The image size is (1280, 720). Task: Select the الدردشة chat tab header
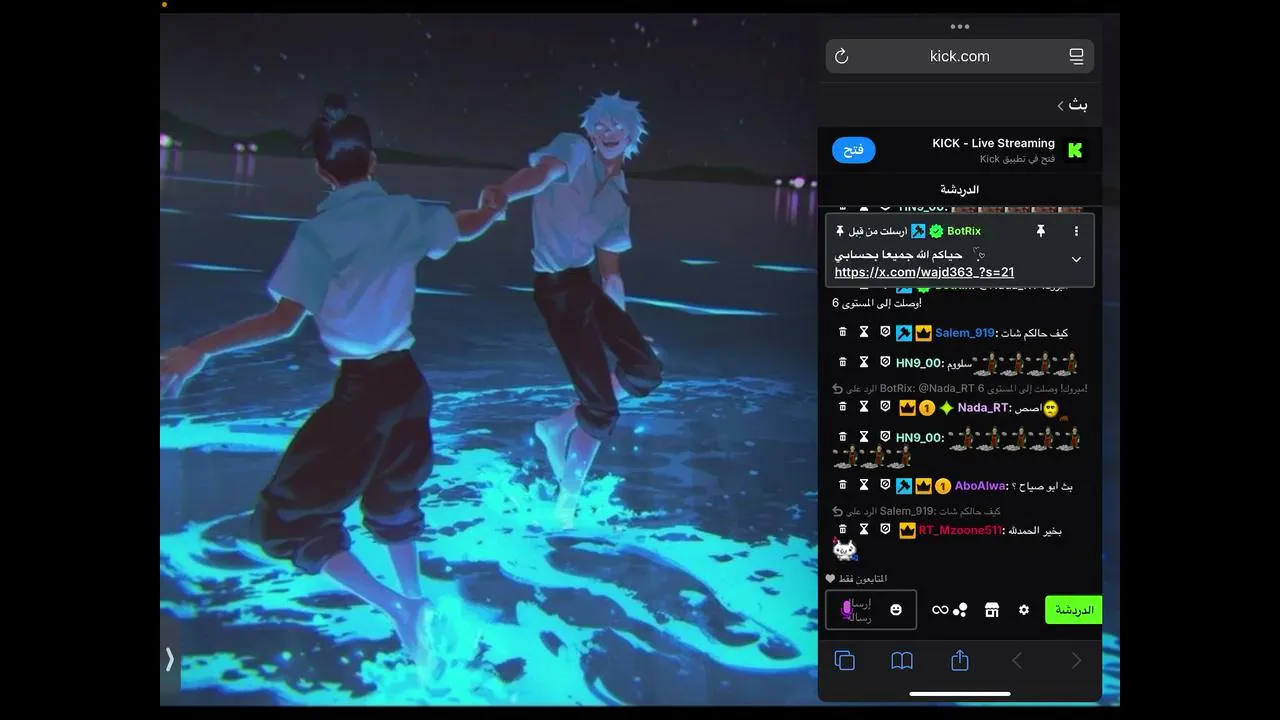click(960, 189)
